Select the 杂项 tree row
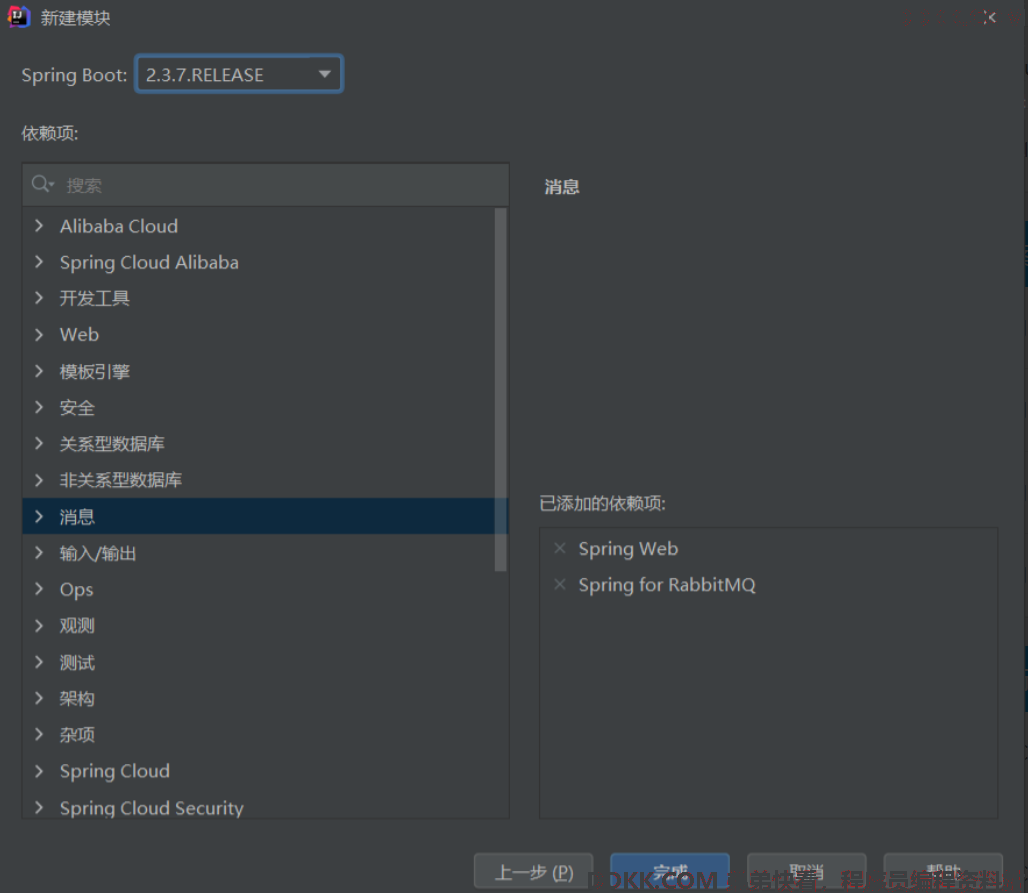 coord(259,734)
